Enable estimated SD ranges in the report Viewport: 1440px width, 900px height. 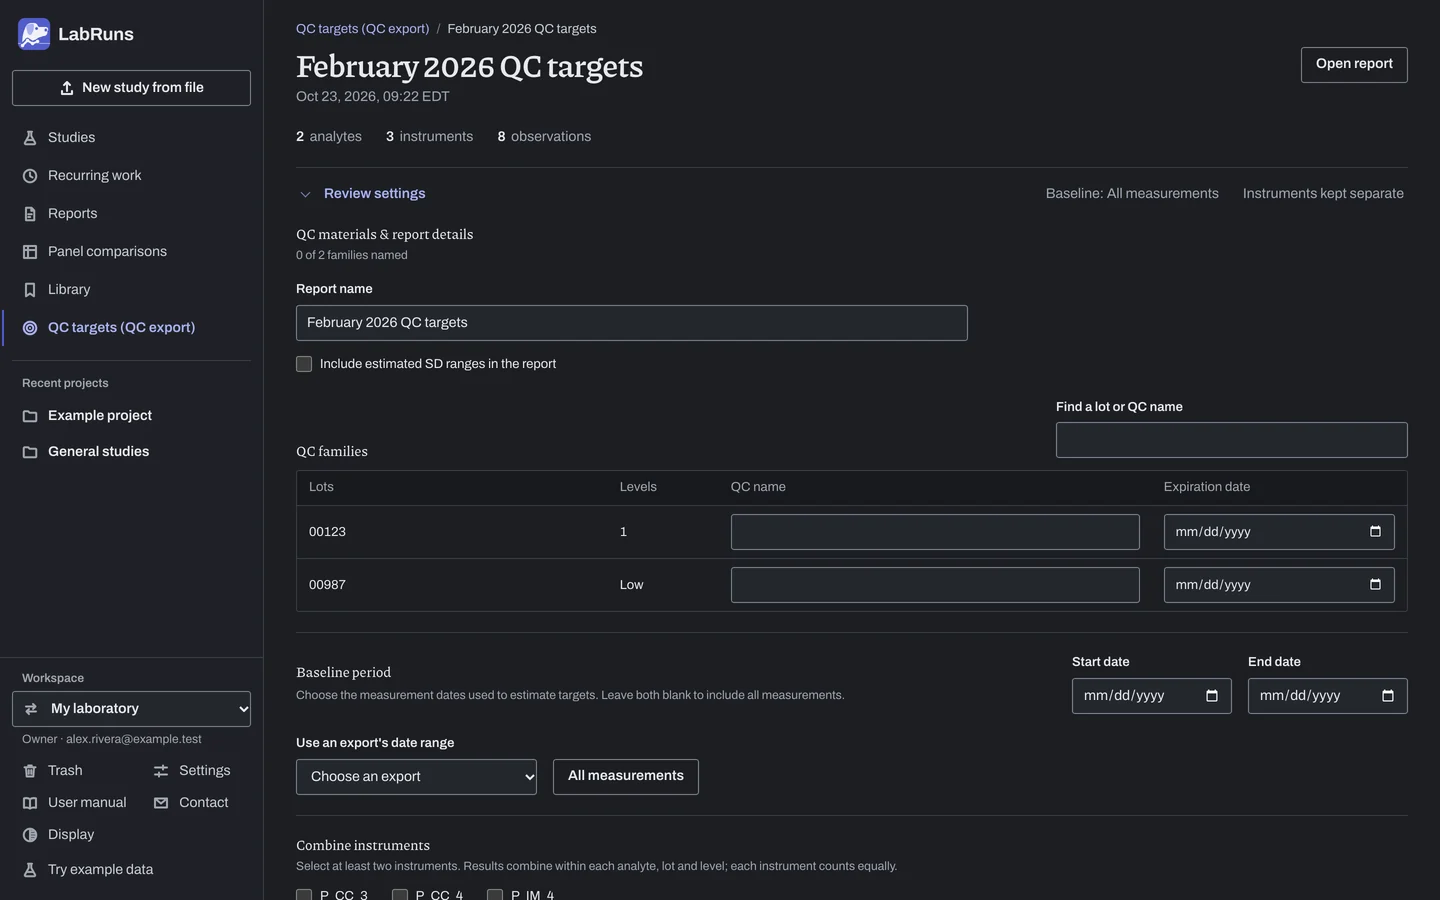304,364
